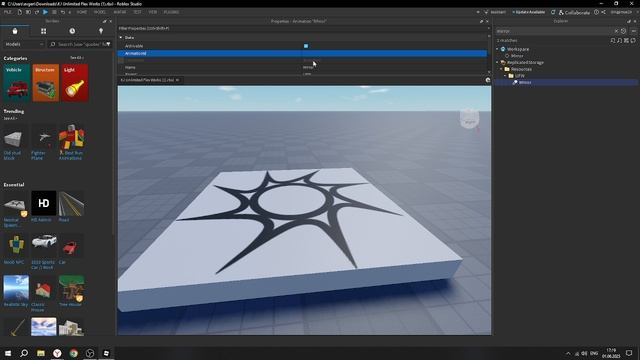Open File Explorer from the taskbar

[40, 353]
